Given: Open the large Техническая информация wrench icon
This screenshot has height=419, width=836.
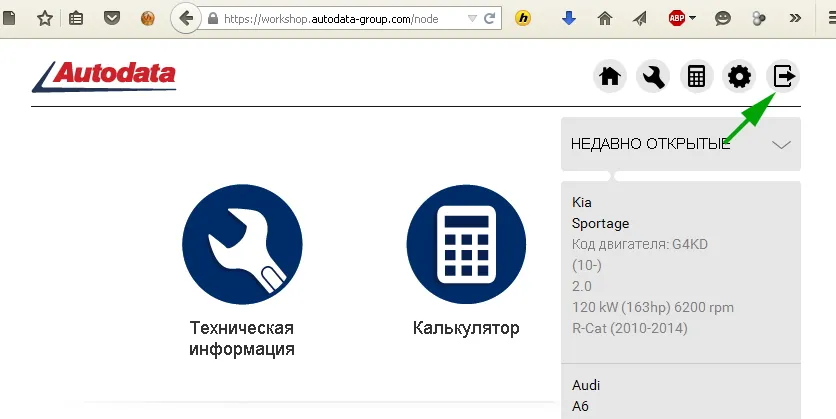Looking at the screenshot, I should tap(242, 244).
